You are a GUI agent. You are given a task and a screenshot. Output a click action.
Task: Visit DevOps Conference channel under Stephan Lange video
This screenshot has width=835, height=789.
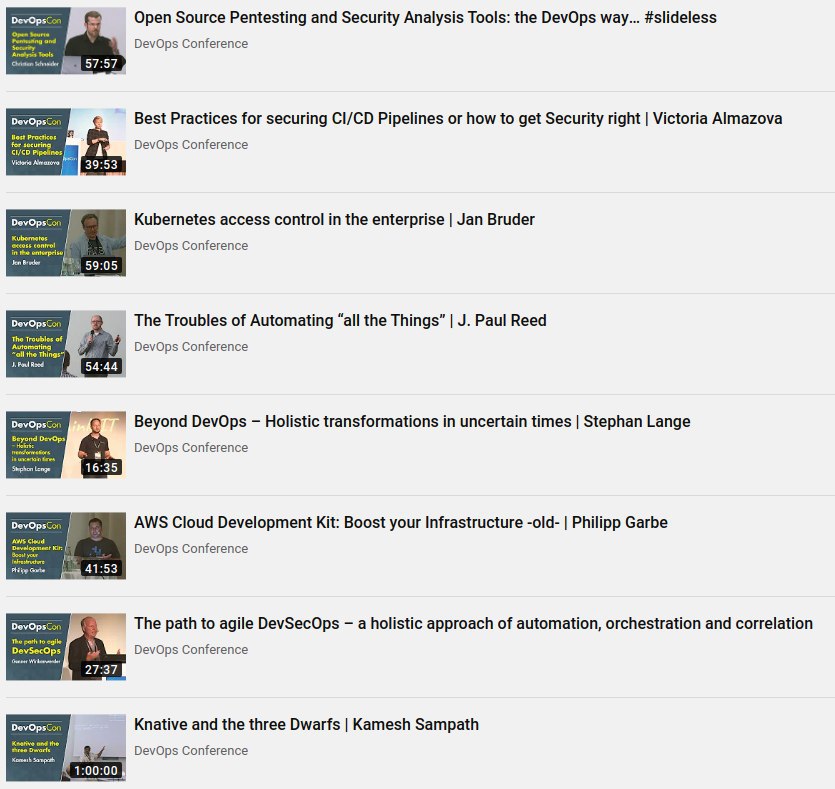[x=191, y=448]
